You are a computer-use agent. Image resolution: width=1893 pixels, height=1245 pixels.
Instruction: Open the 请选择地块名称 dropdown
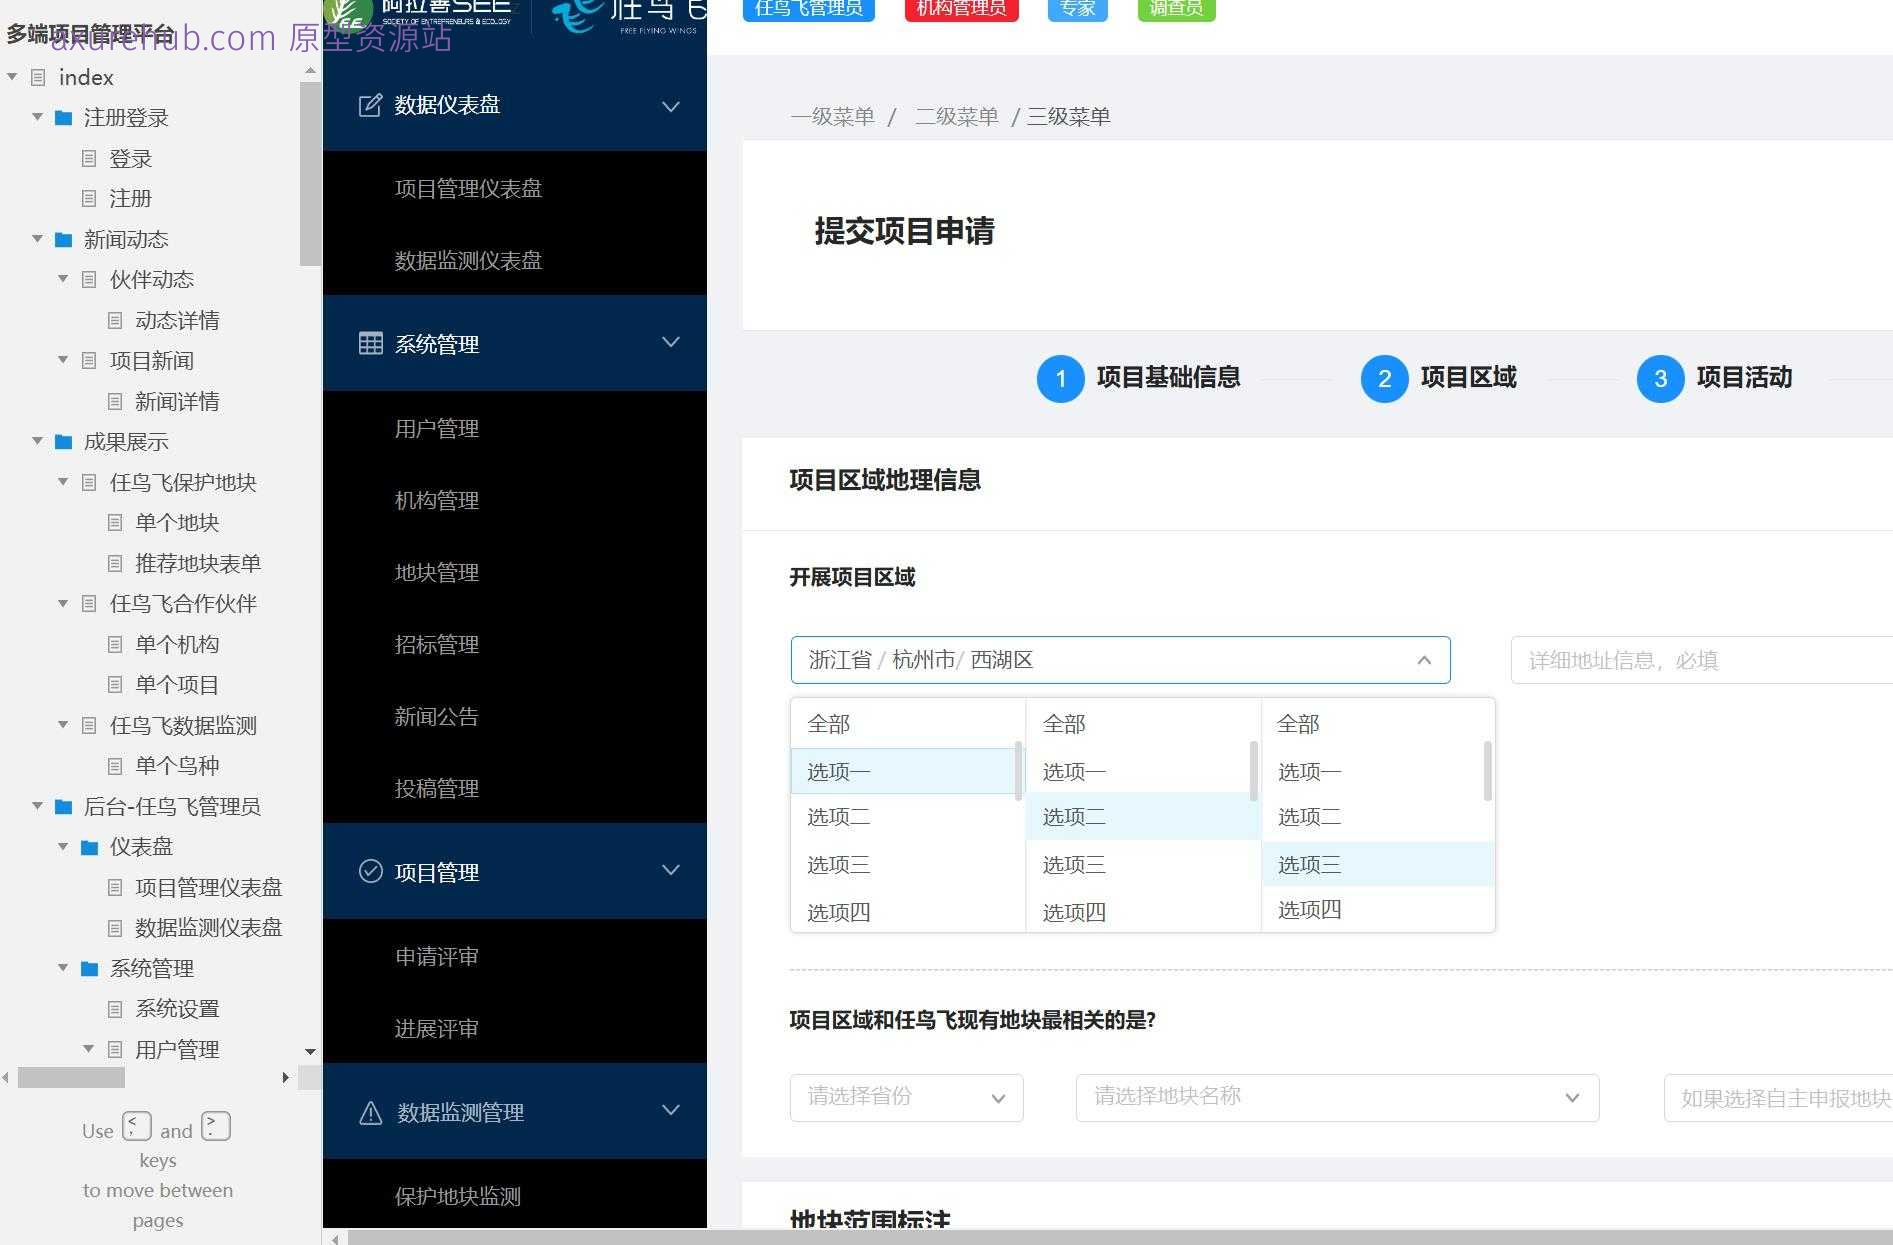(x=1337, y=1097)
